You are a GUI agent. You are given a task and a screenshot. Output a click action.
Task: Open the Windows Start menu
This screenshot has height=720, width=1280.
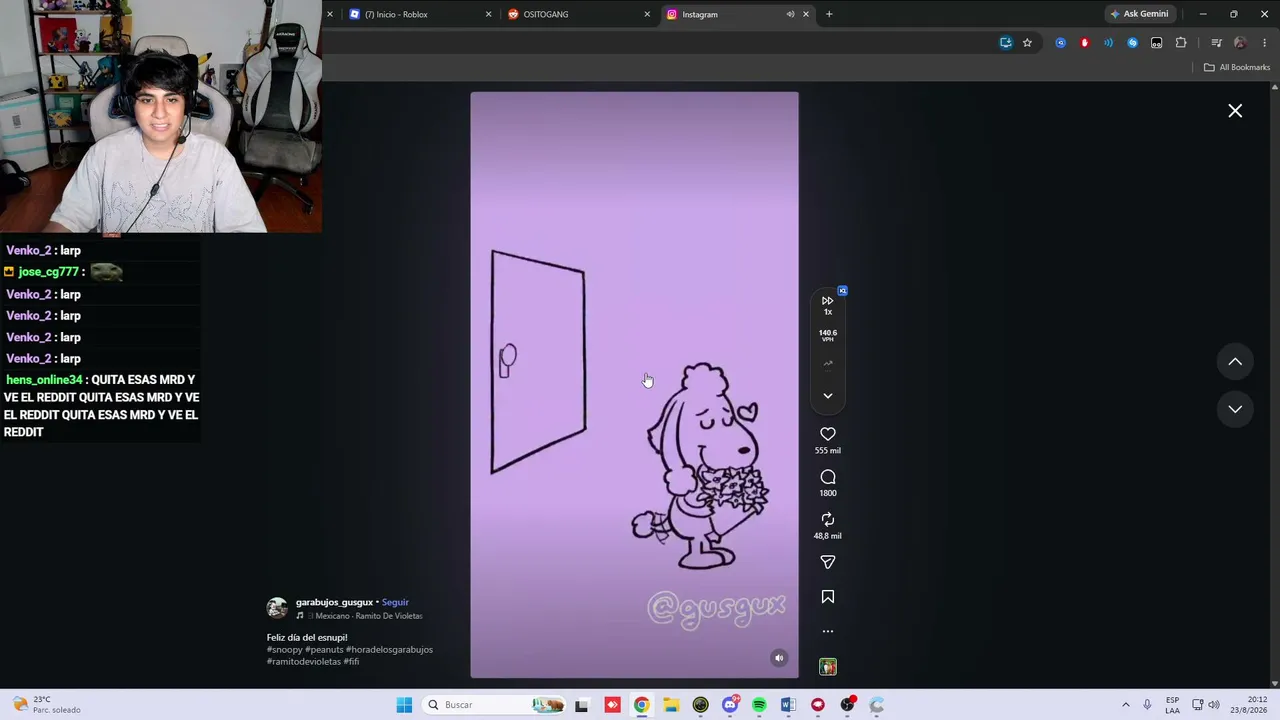(404, 705)
